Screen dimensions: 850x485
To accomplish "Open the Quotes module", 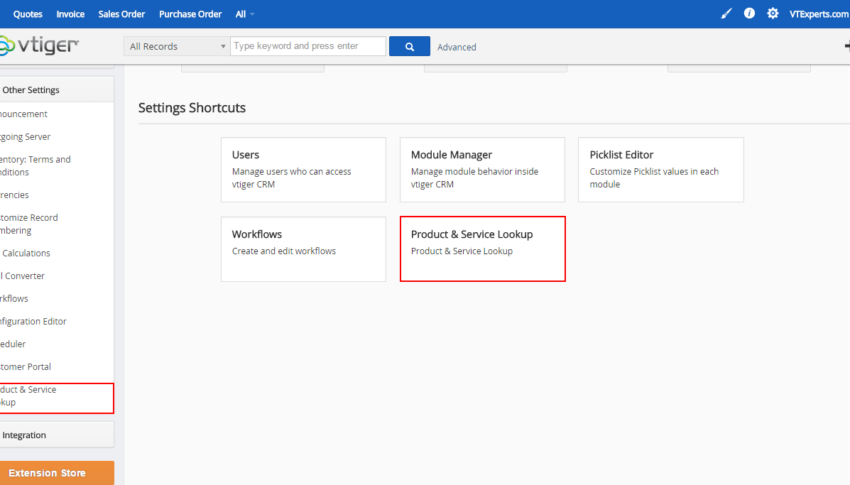I will [28, 14].
